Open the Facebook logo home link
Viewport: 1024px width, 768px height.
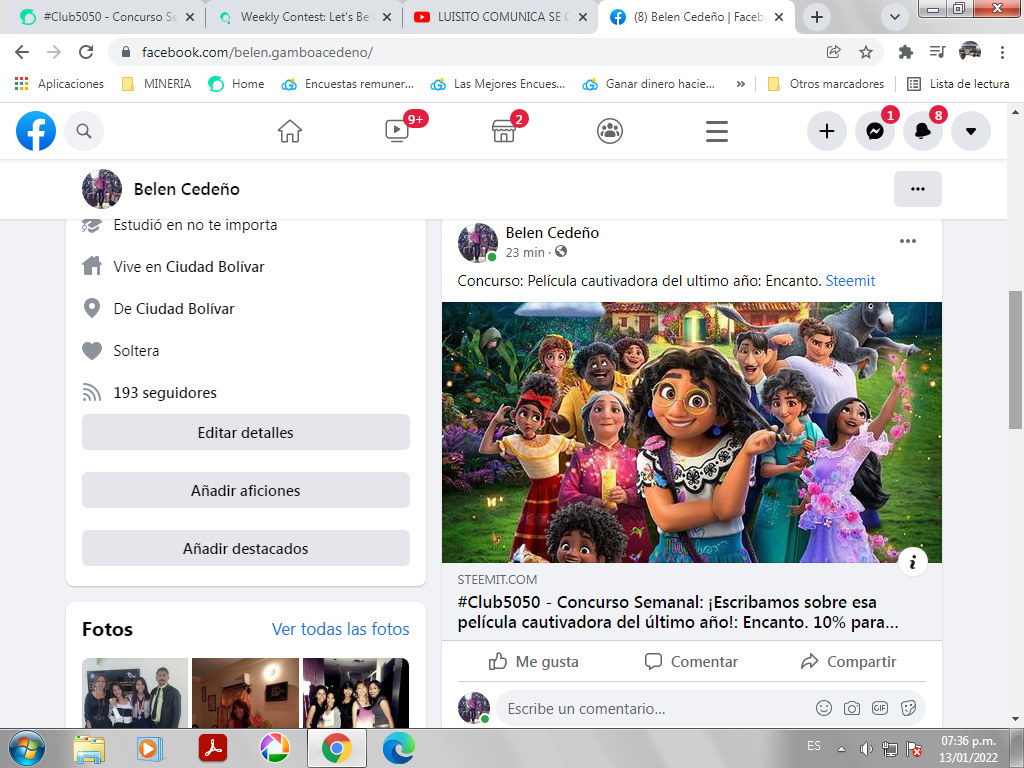(36, 131)
